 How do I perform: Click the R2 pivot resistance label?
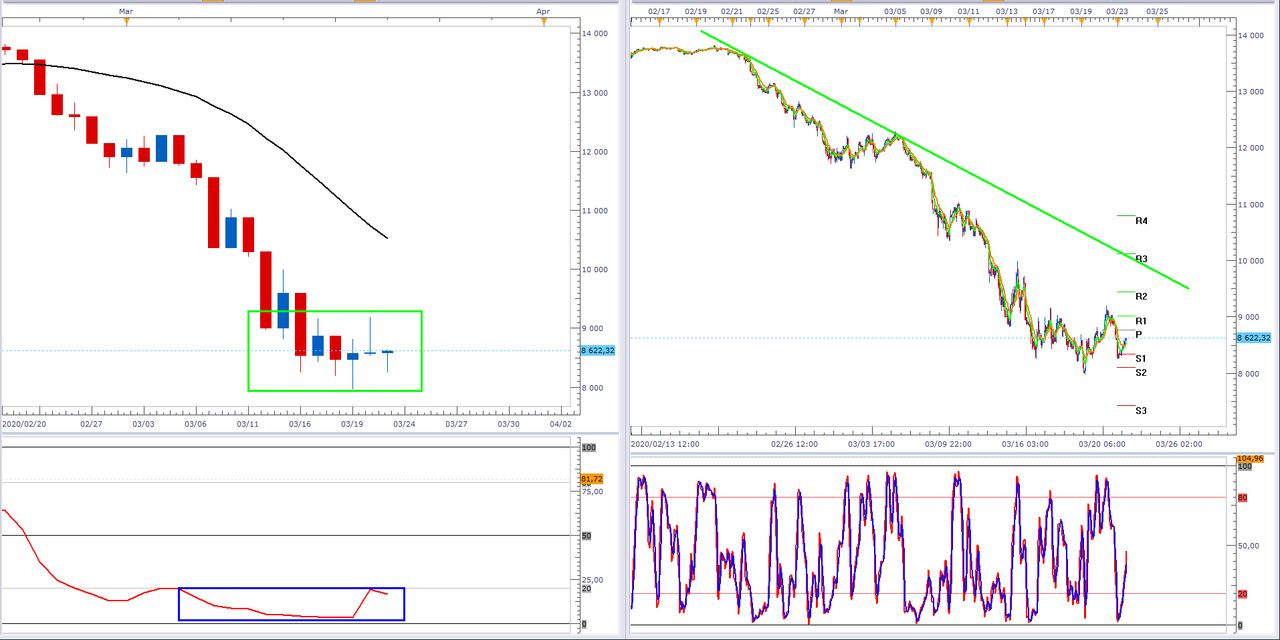point(1141,297)
